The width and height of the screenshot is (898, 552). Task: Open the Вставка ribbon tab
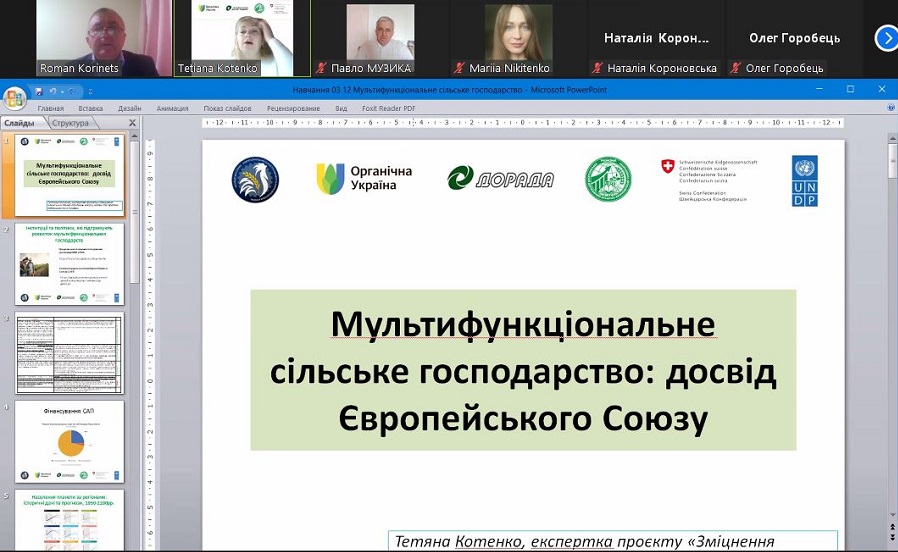[x=90, y=108]
